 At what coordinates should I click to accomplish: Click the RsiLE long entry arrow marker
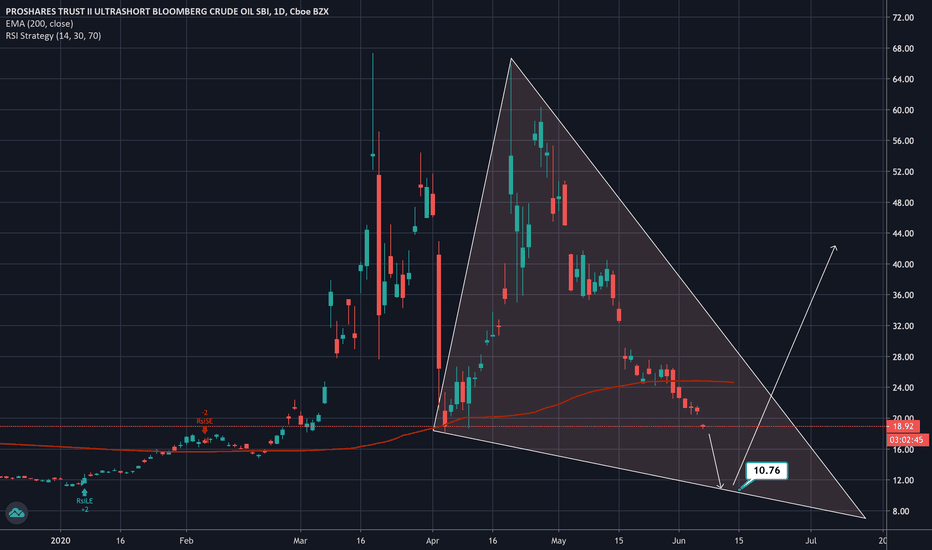84,492
